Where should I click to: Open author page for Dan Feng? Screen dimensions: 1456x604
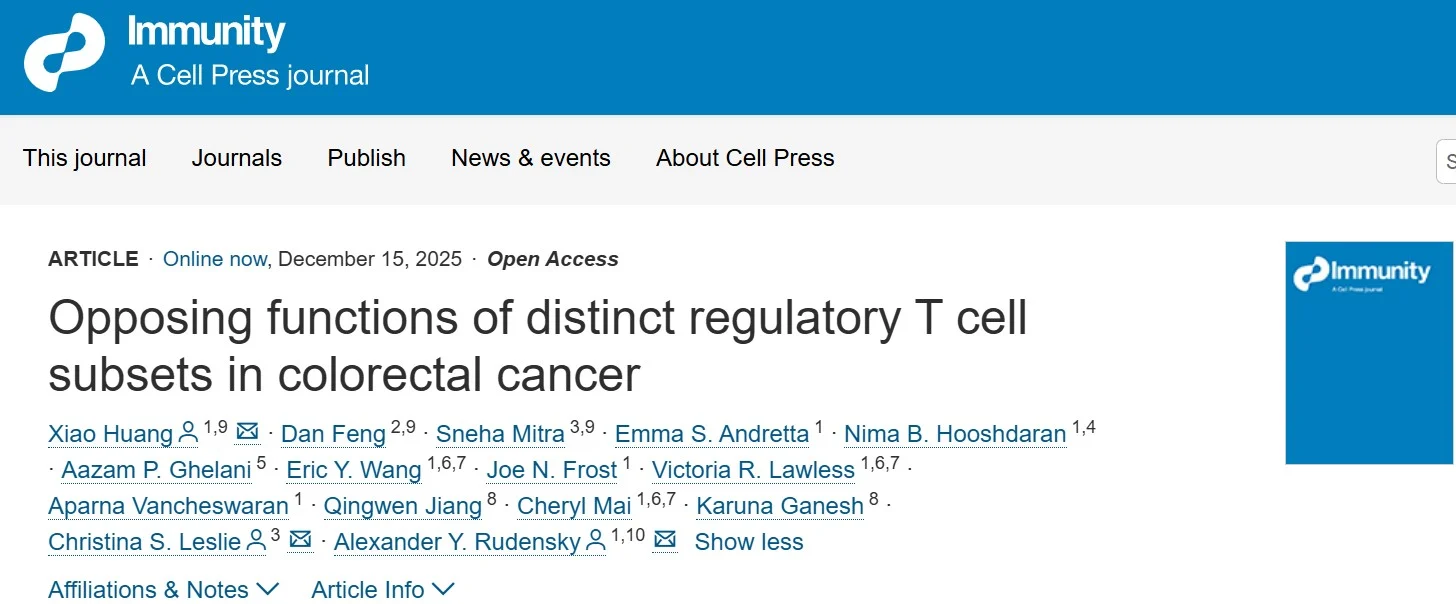click(333, 433)
